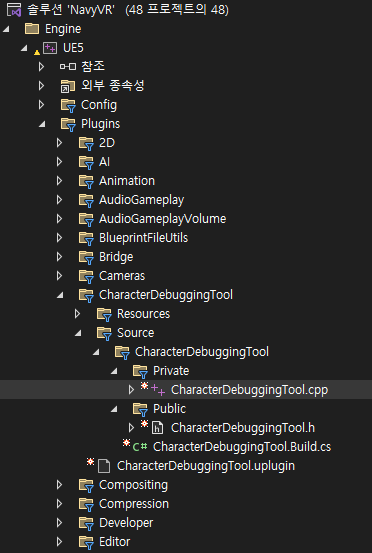This screenshot has width=372, height=553.
Task: Select the CharacterDebuggingTool.uplugin file name
Action: pyautogui.click(x=206, y=466)
